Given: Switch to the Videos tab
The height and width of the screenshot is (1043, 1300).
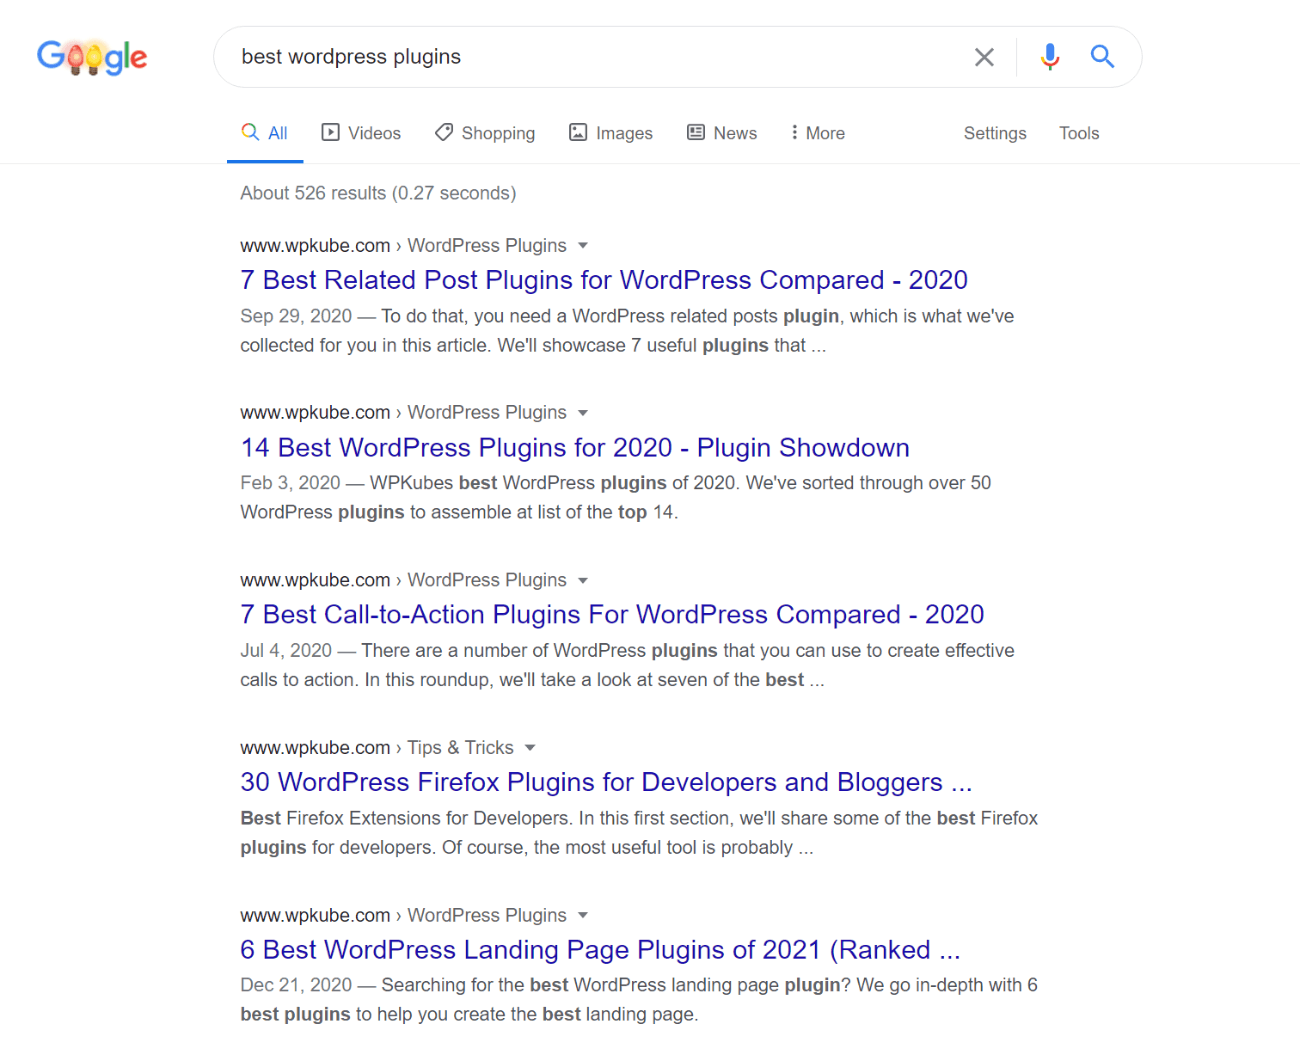Looking at the screenshot, I should click(361, 133).
